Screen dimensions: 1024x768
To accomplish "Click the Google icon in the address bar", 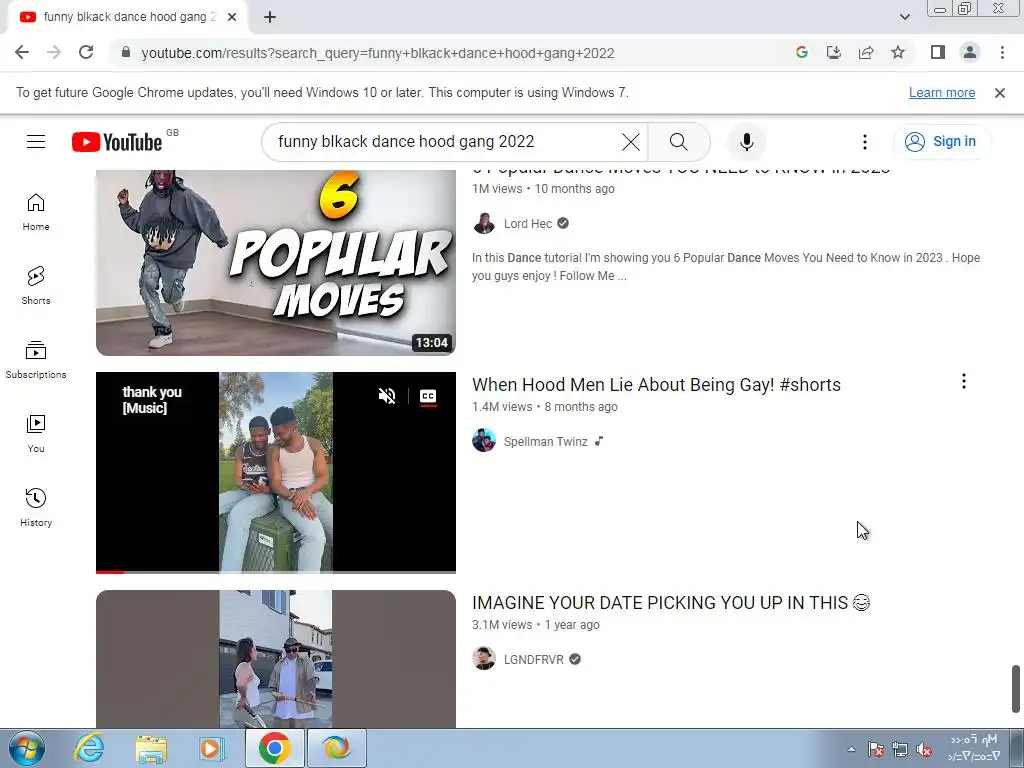I will 802,53.
